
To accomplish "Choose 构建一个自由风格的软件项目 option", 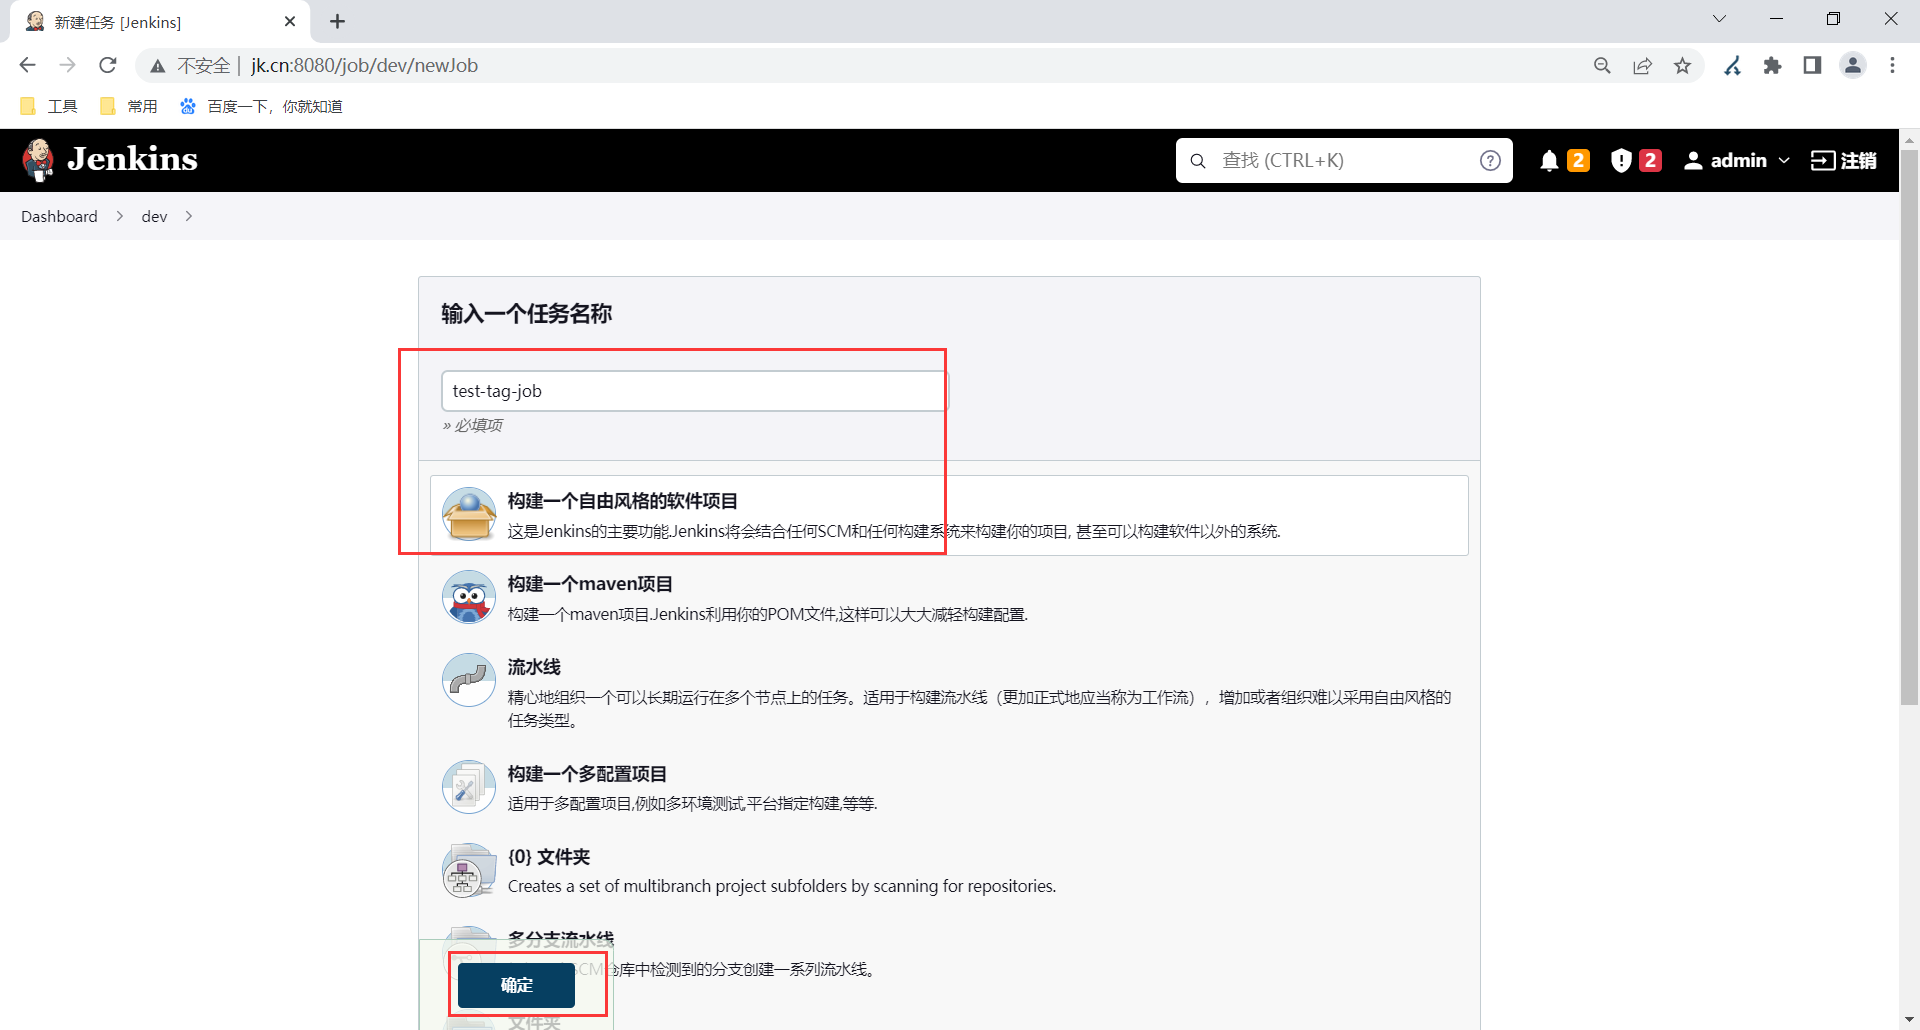I will 949,515.
